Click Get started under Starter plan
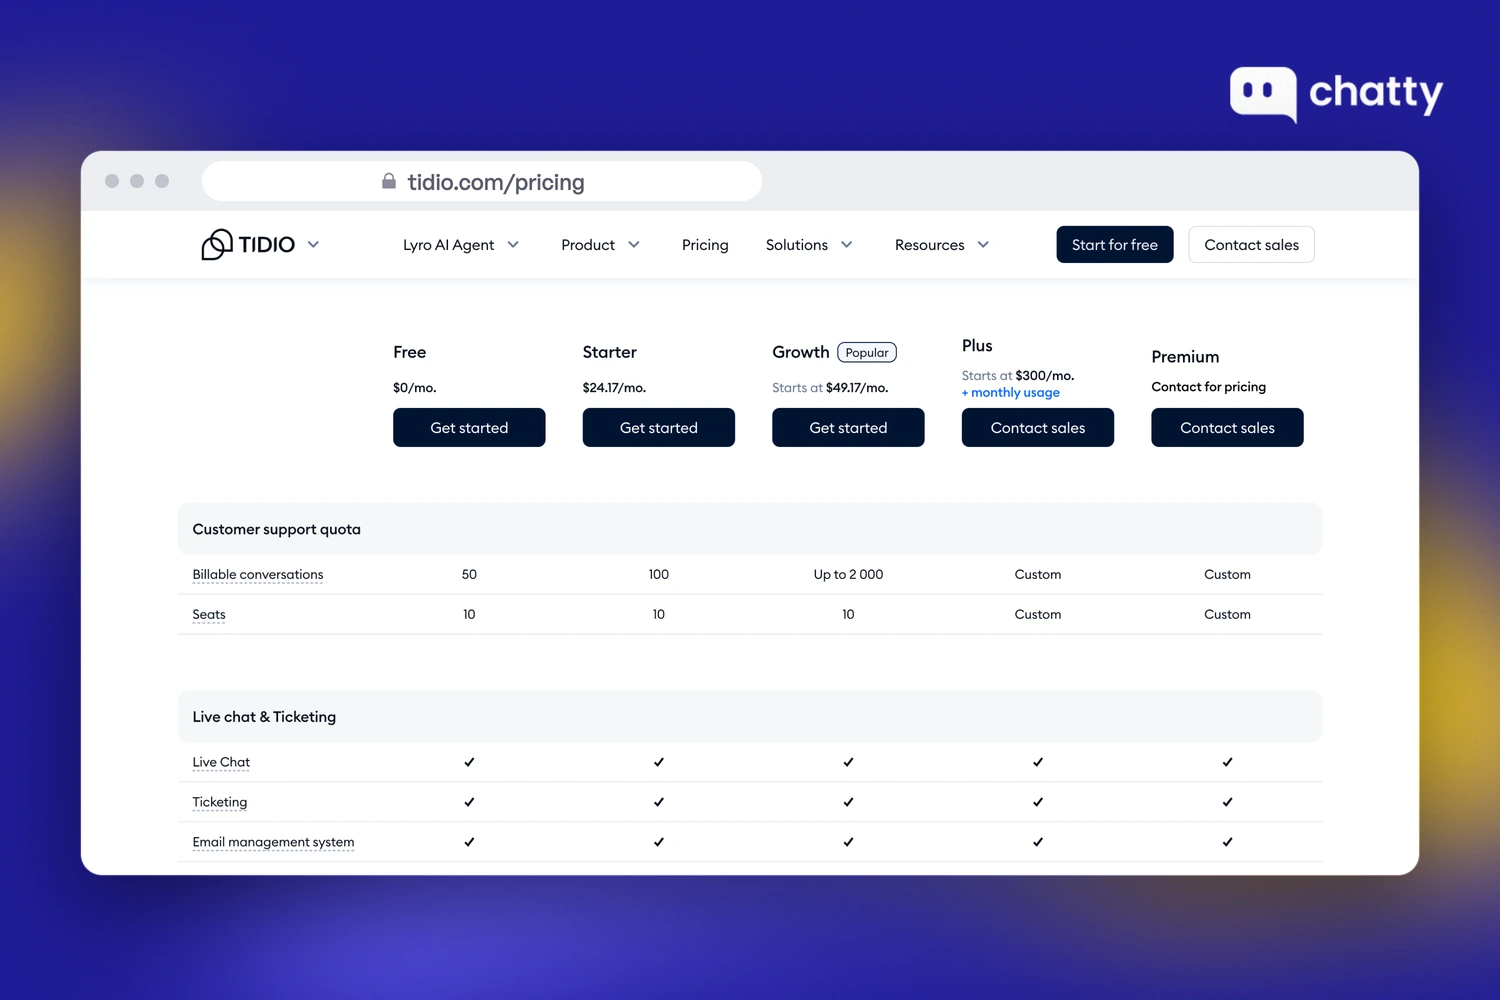The image size is (1500, 1000). pos(659,428)
